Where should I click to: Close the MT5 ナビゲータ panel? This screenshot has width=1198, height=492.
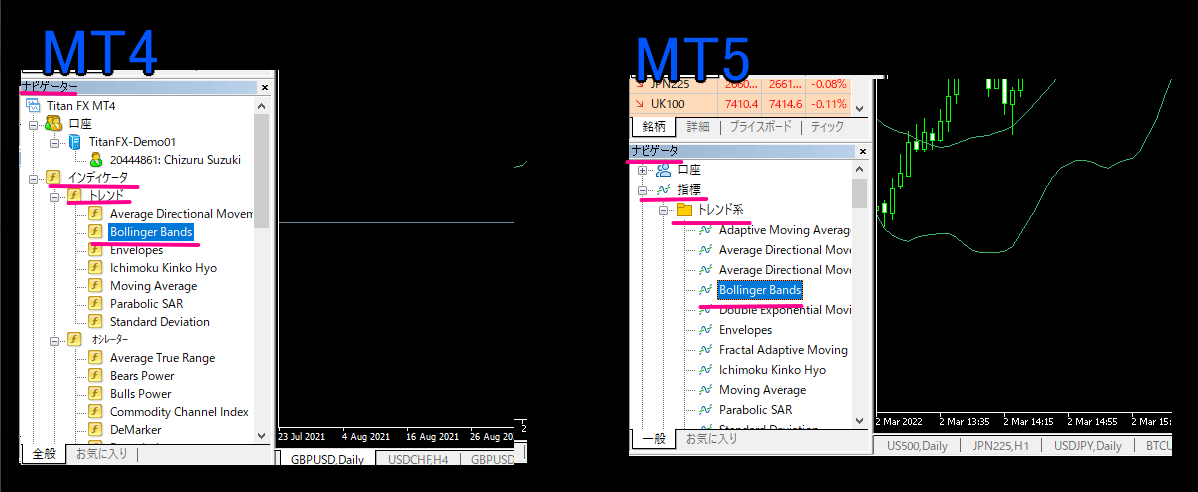coord(863,151)
